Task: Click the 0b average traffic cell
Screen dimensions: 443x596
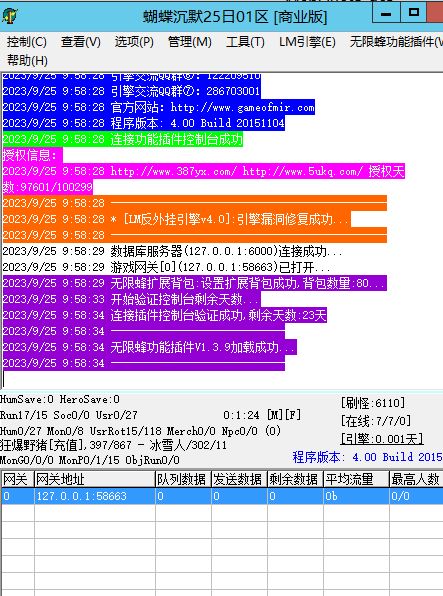Action: [356, 496]
